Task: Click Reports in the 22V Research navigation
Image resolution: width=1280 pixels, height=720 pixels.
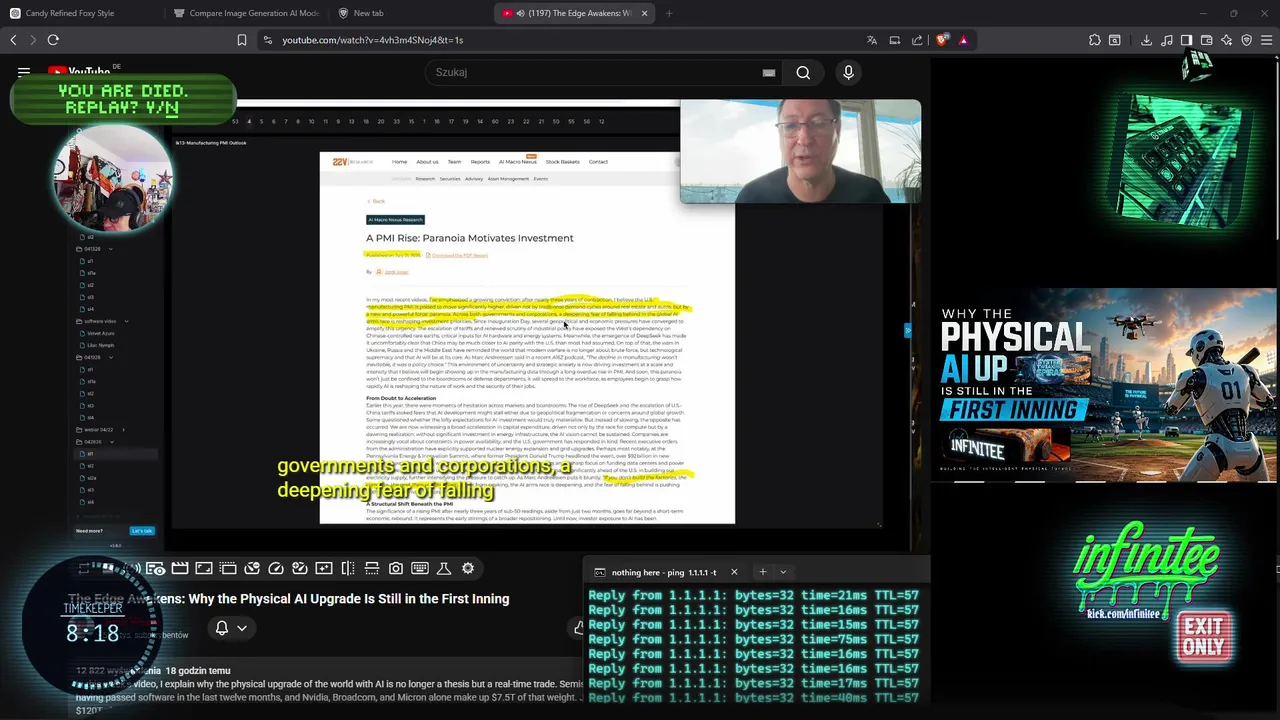Action: pyautogui.click(x=480, y=161)
